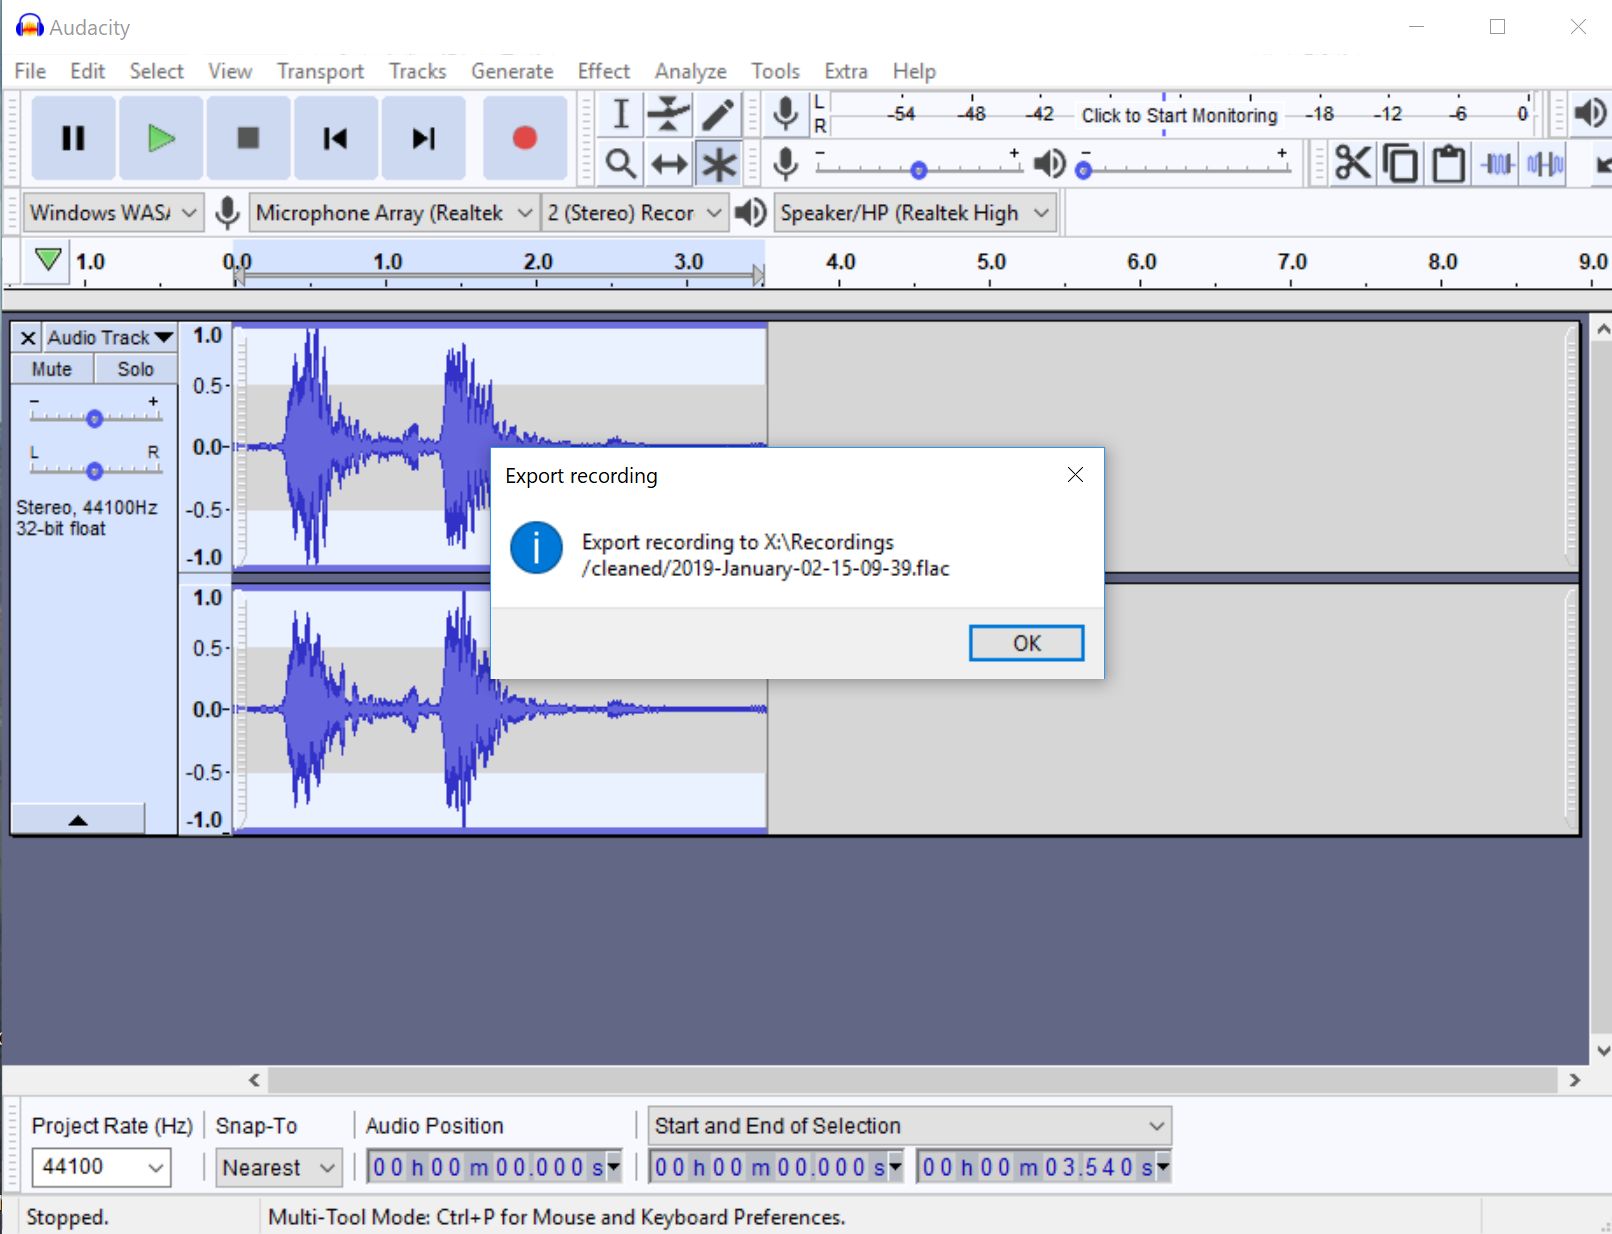Change the Snap-To Nearest dropdown
1612x1234 pixels.
277,1167
